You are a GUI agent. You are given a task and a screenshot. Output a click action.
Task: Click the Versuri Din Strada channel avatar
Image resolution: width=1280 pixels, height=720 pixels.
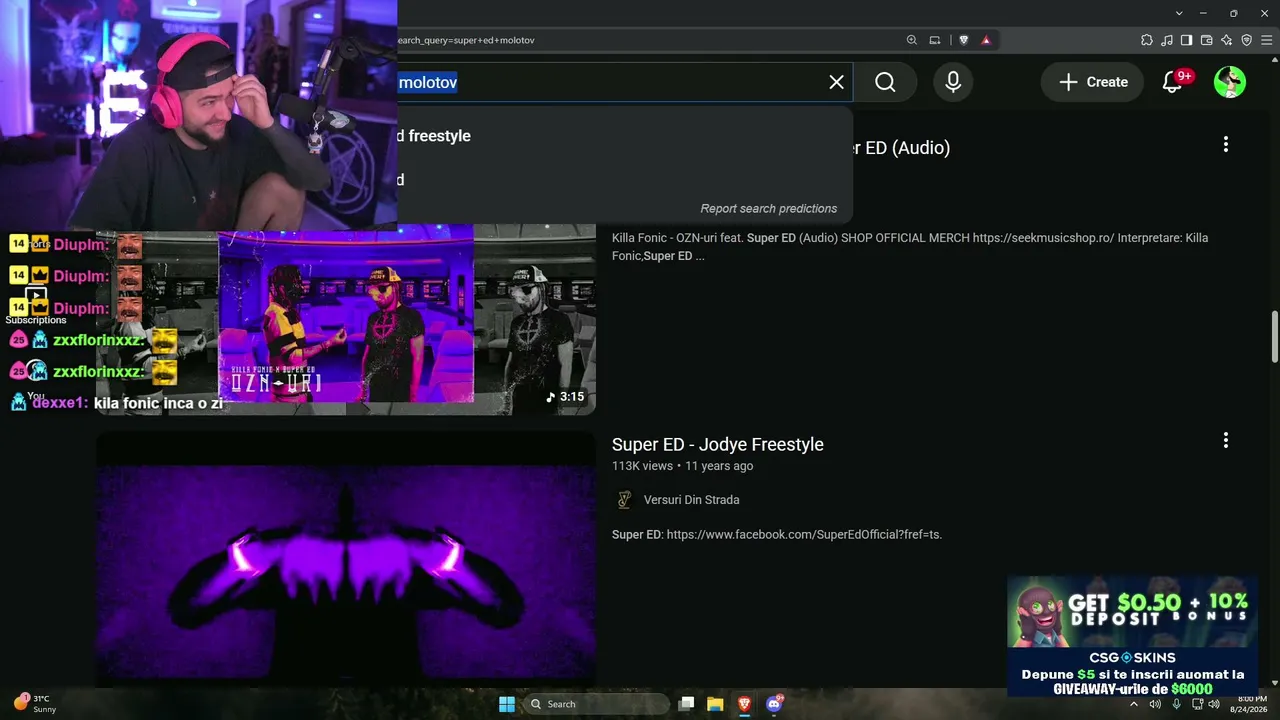pyautogui.click(x=624, y=500)
